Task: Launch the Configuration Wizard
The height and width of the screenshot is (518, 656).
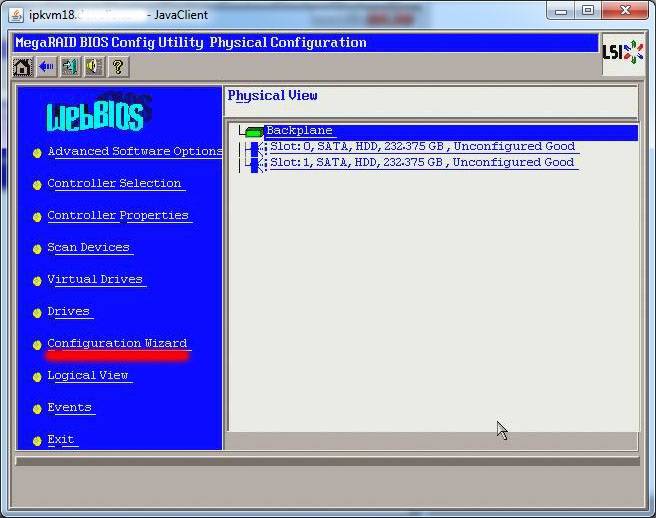Action: pos(117,344)
